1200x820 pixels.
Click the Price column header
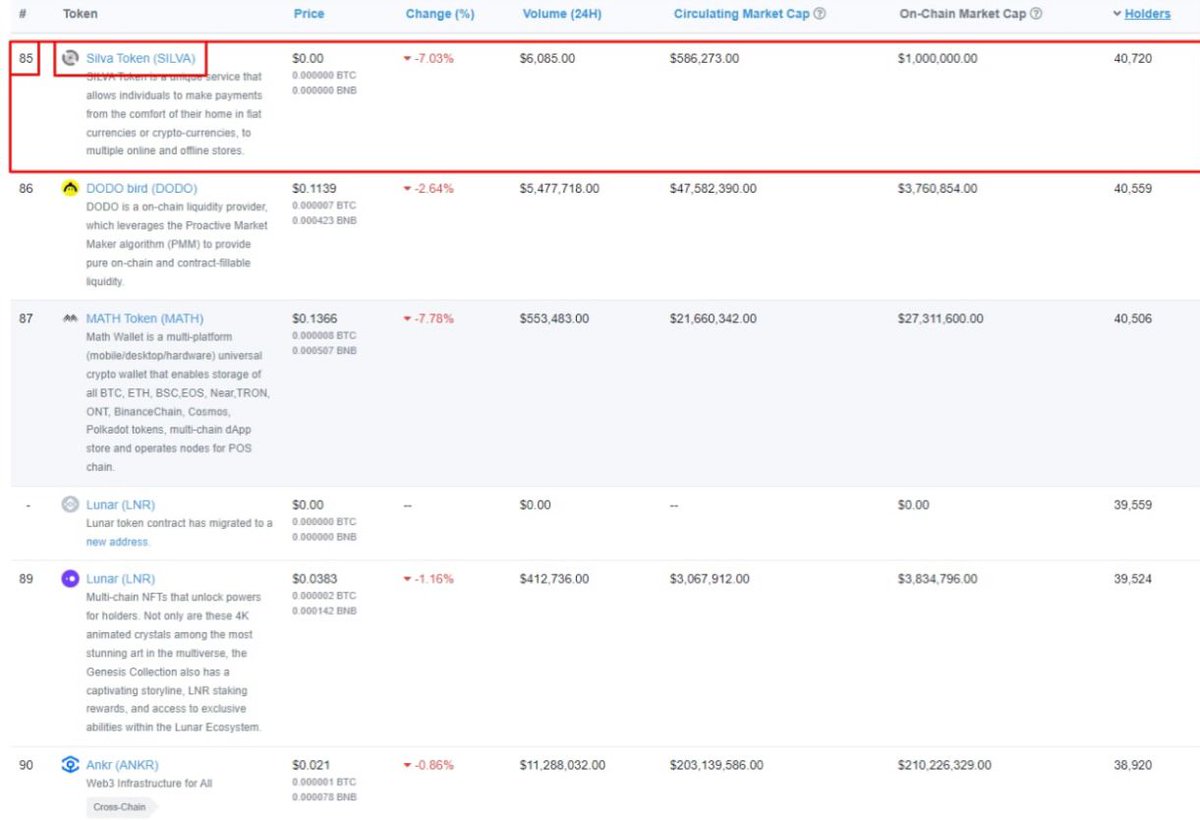tap(309, 14)
